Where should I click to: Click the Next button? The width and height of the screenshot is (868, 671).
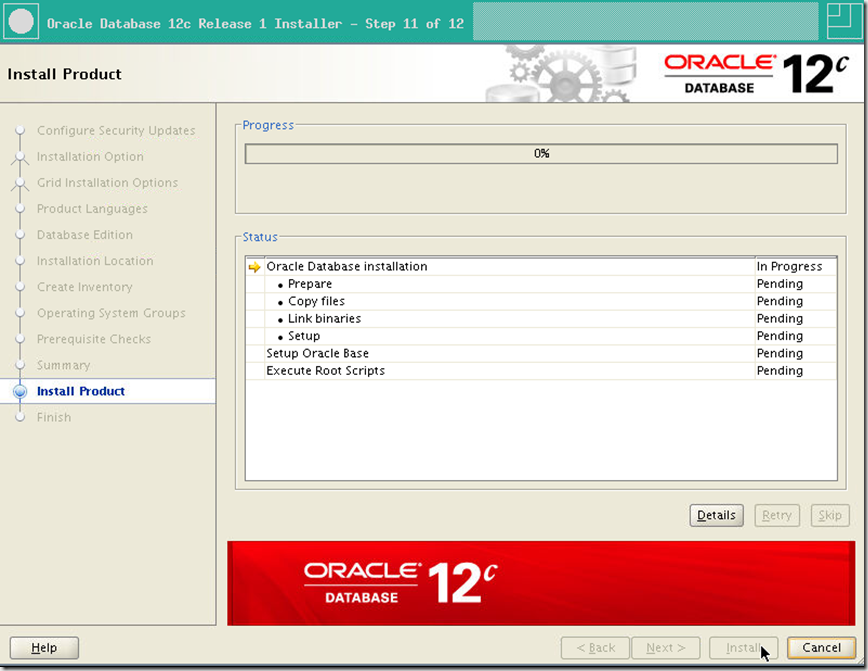coord(665,648)
